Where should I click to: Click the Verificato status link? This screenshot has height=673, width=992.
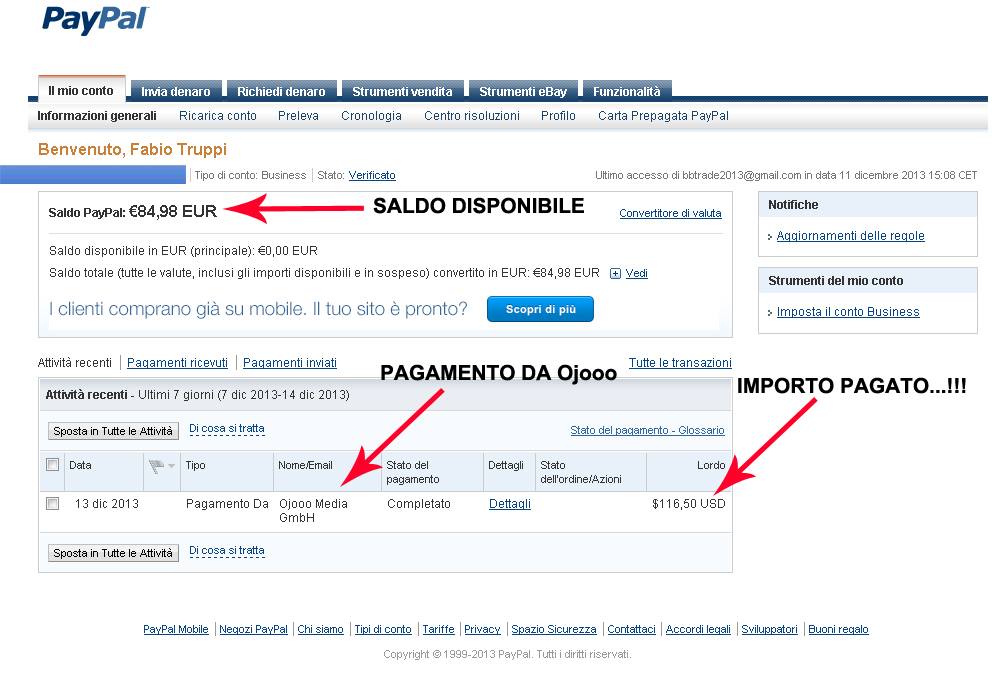[x=372, y=175]
